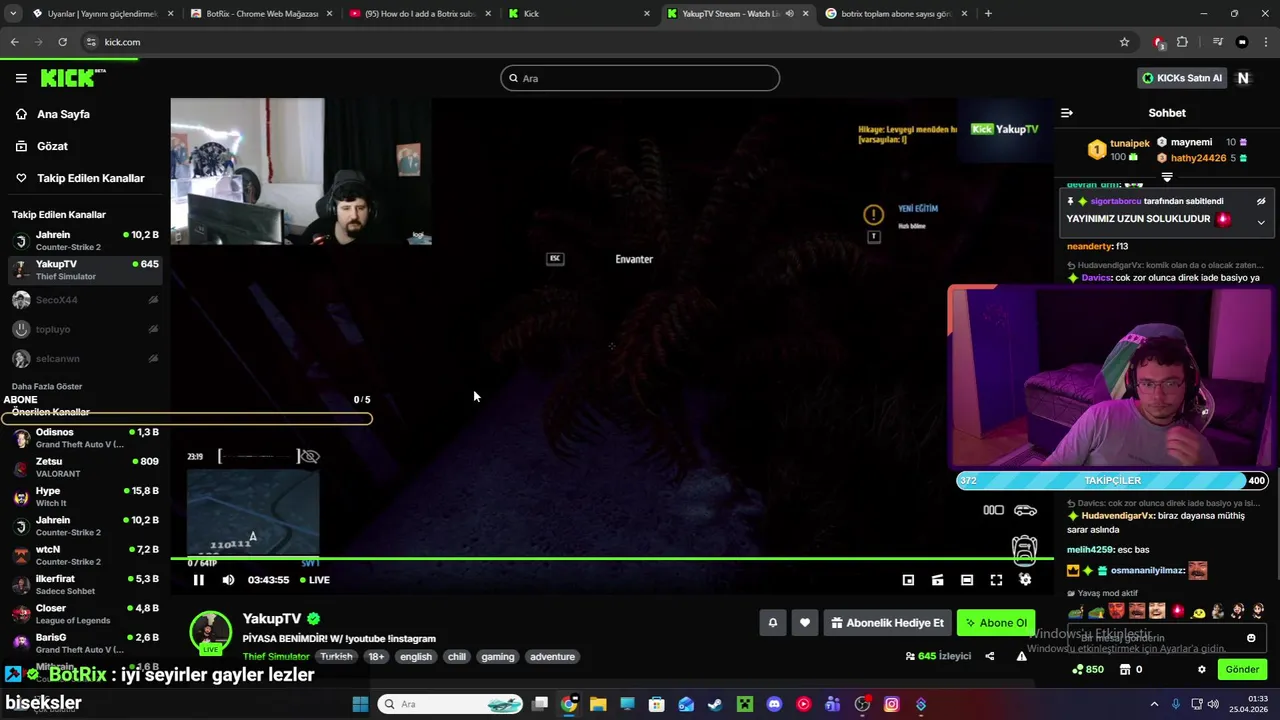Hide the pinned chat message

pos(1261,201)
